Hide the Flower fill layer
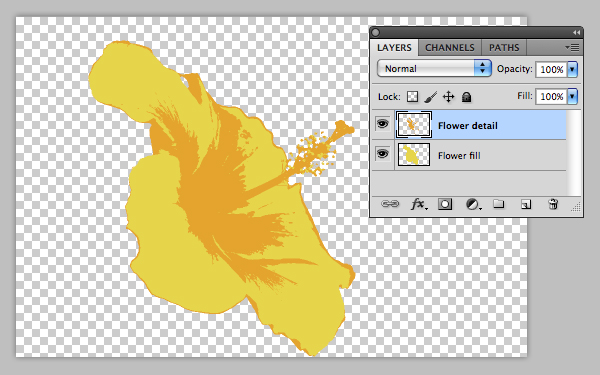Viewport: 600px width, 375px height. [x=382, y=154]
